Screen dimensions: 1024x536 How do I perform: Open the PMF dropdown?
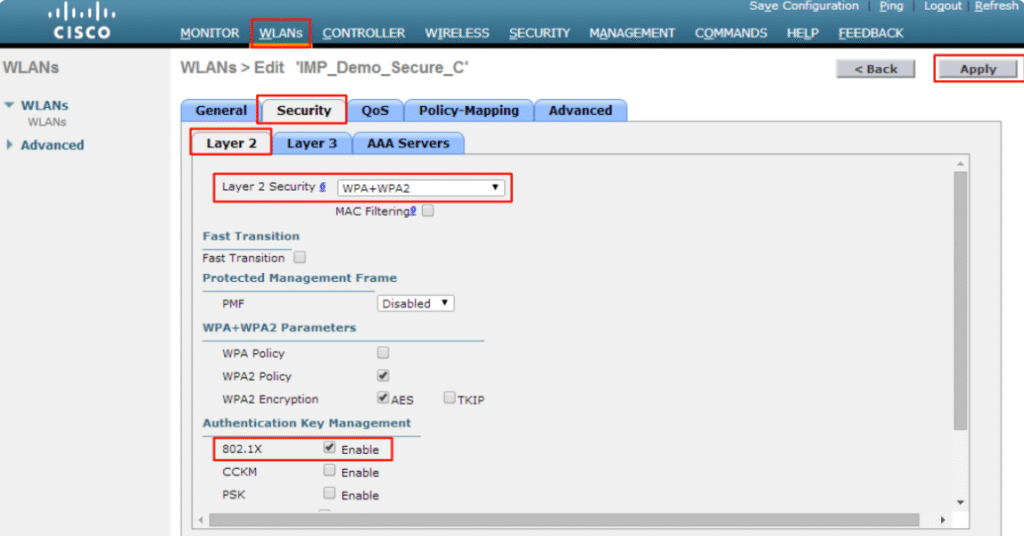(x=415, y=304)
